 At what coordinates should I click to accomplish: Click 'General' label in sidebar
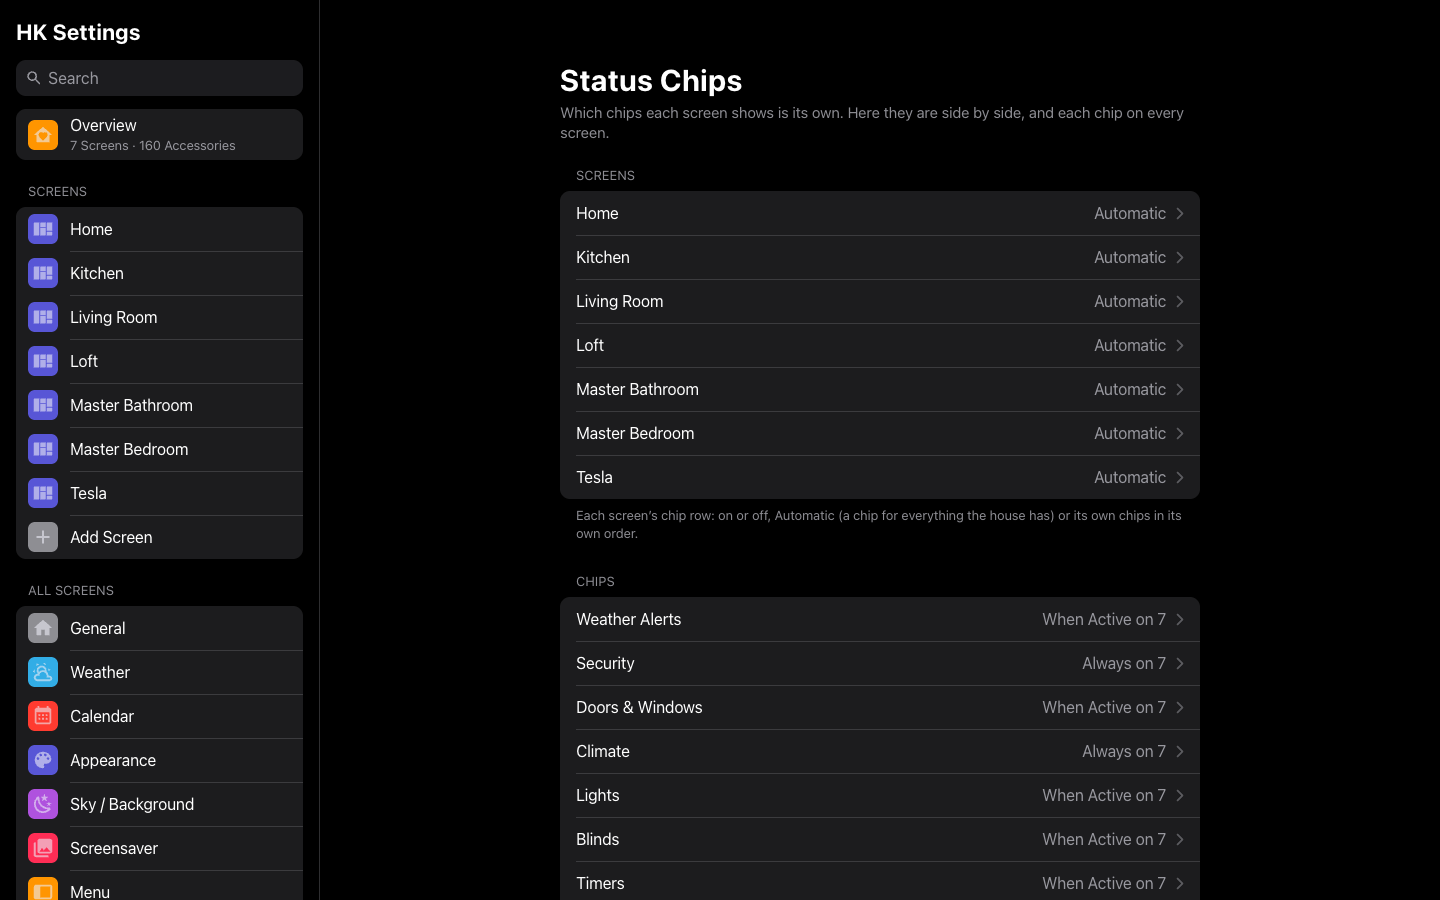[98, 628]
